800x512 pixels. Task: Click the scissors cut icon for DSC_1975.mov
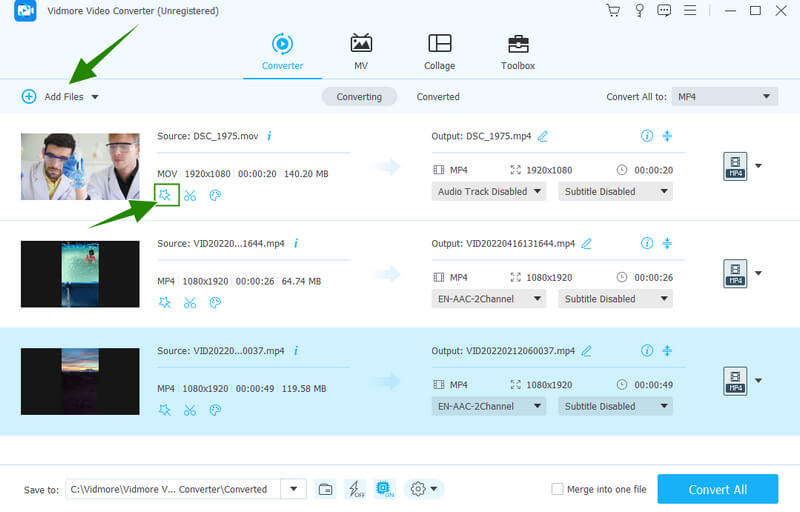[190, 195]
